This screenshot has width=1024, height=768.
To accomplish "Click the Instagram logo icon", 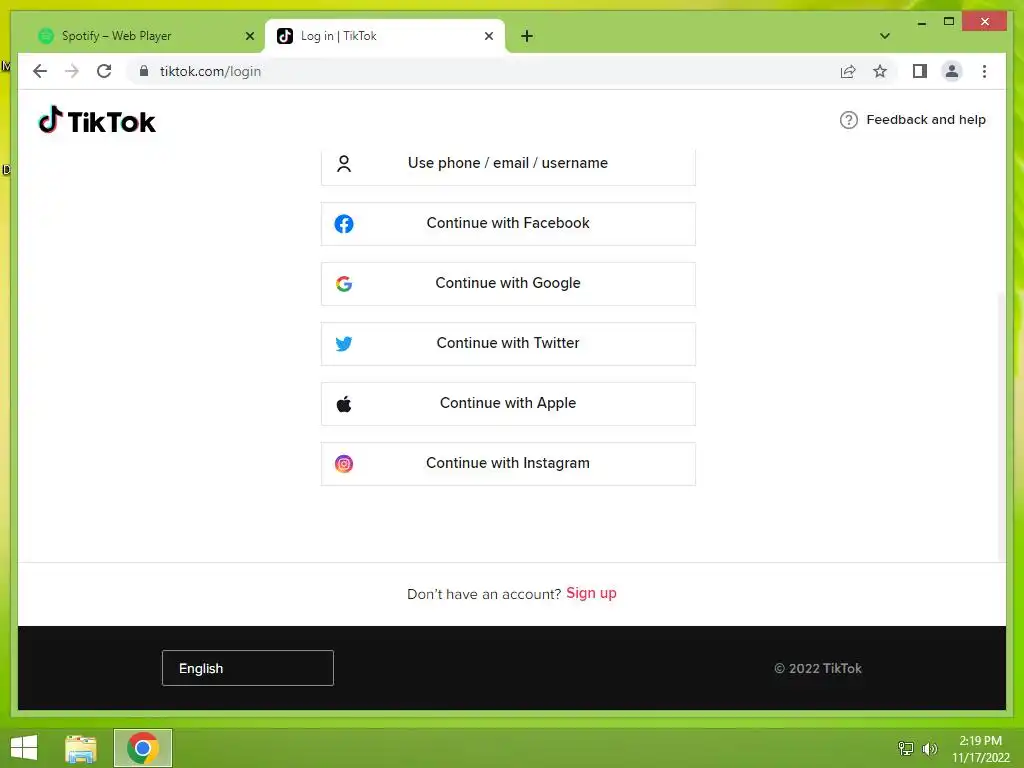I will [344, 464].
